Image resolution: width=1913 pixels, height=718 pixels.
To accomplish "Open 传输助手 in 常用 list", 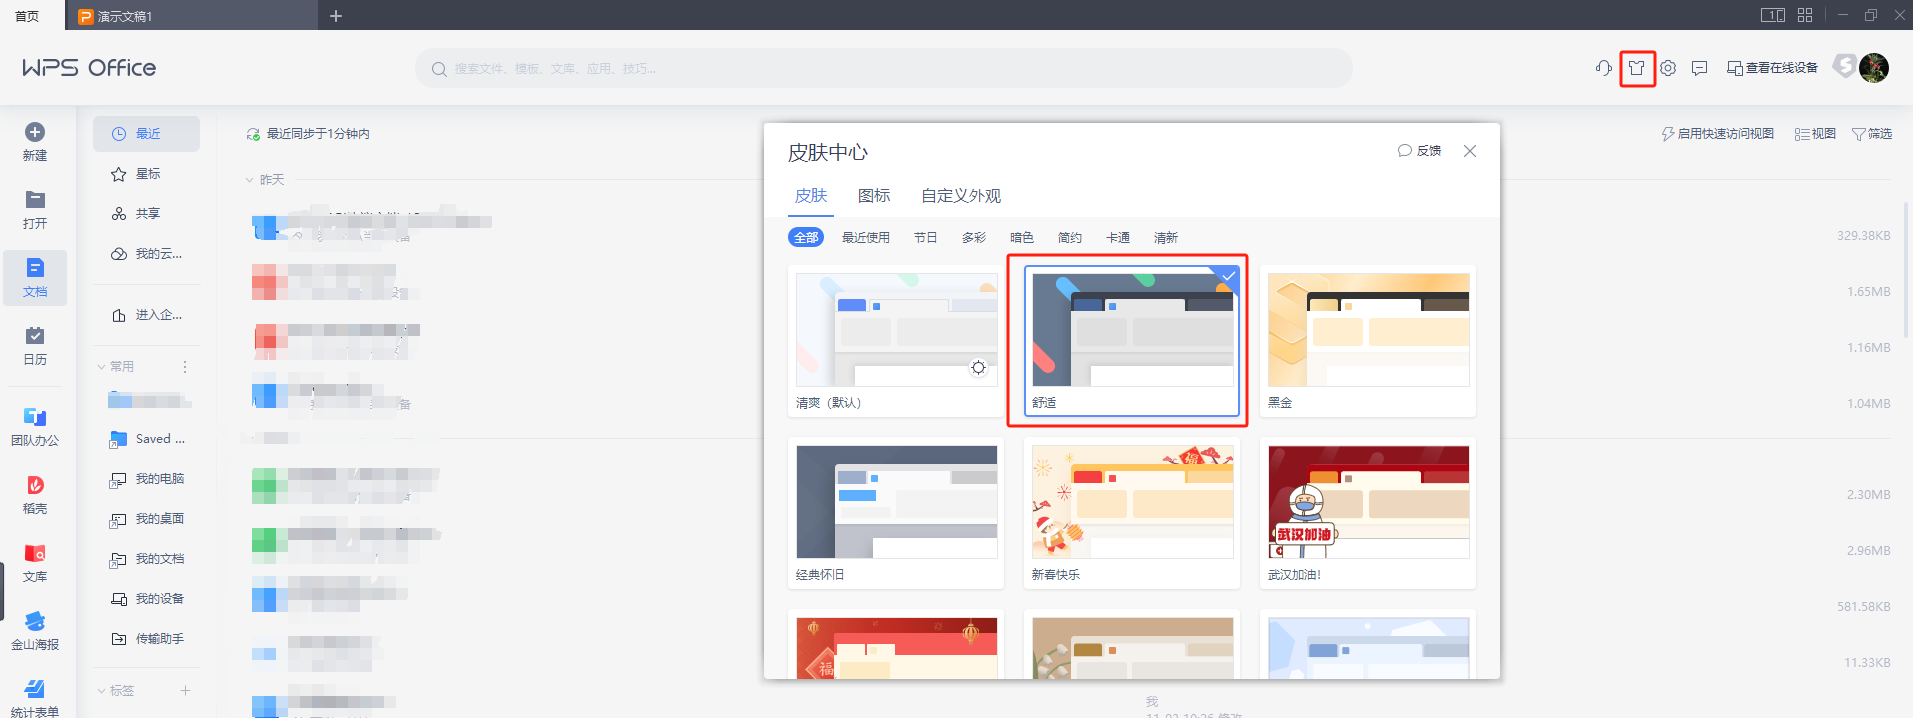I will [146, 639].
